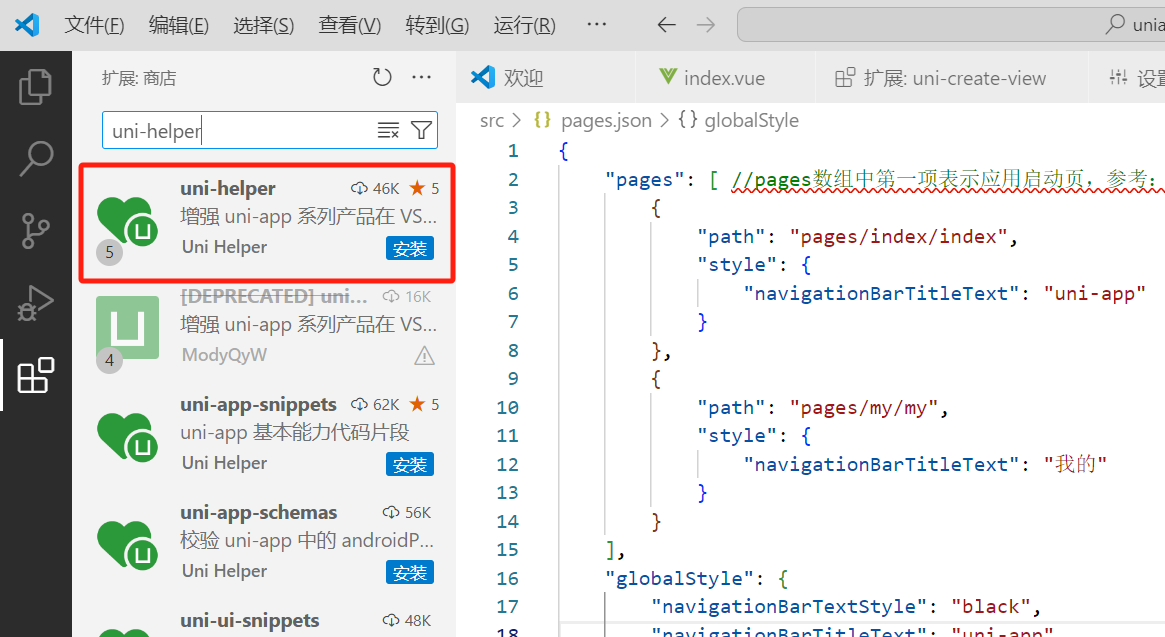Click the "black" value on line 17
1165x637 pixels.
point(990,607)
